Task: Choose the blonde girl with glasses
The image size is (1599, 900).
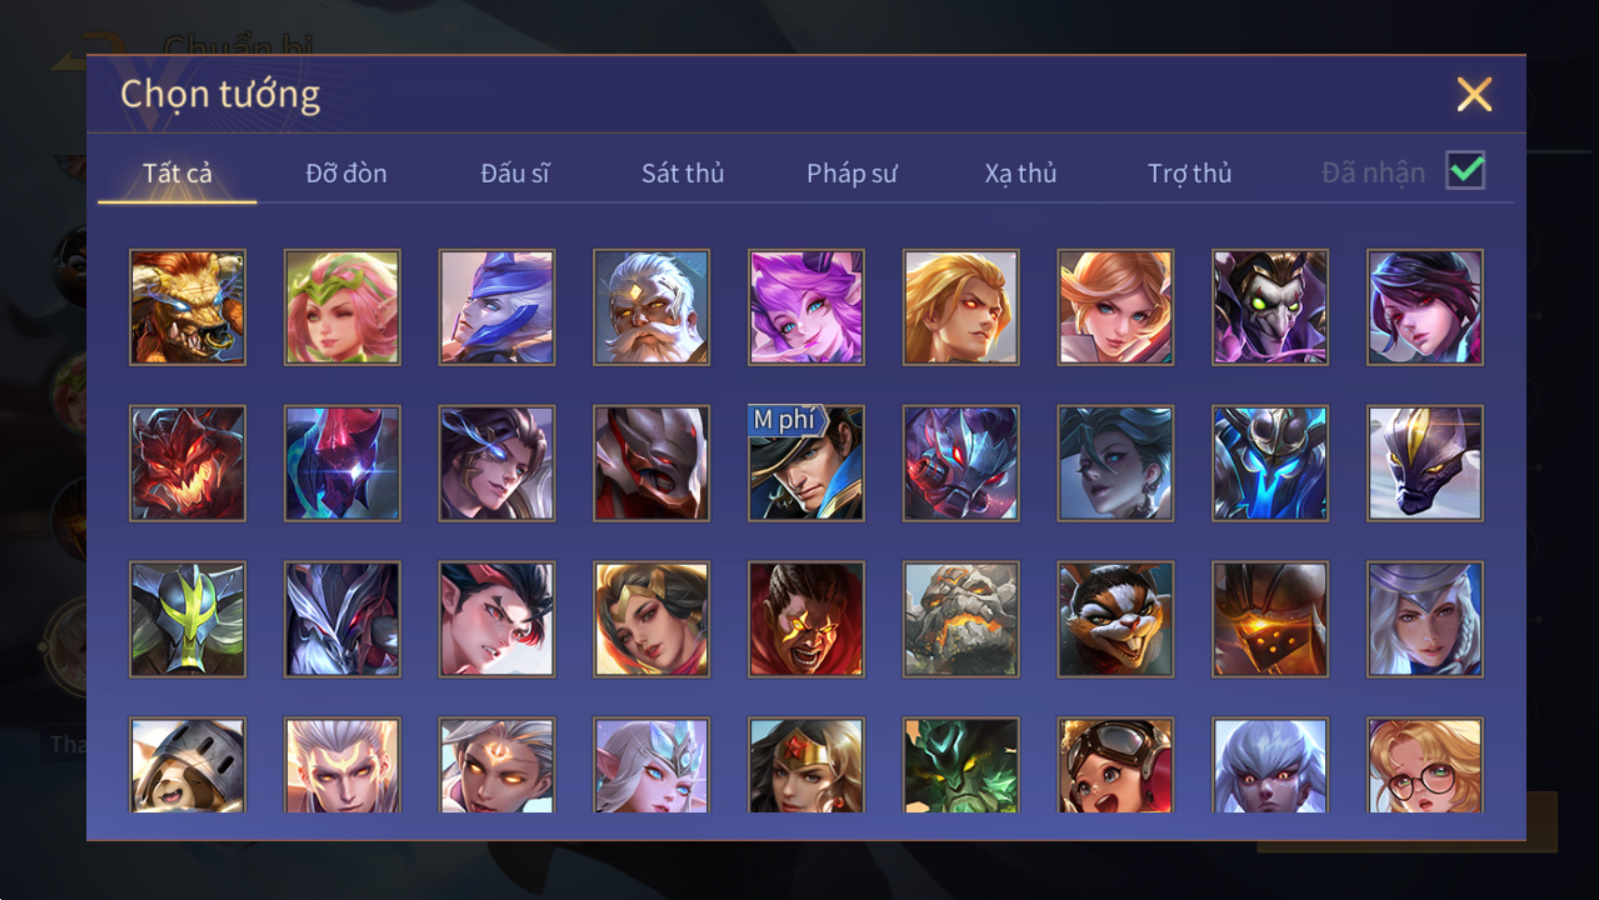Action: tap(1425, 765)
